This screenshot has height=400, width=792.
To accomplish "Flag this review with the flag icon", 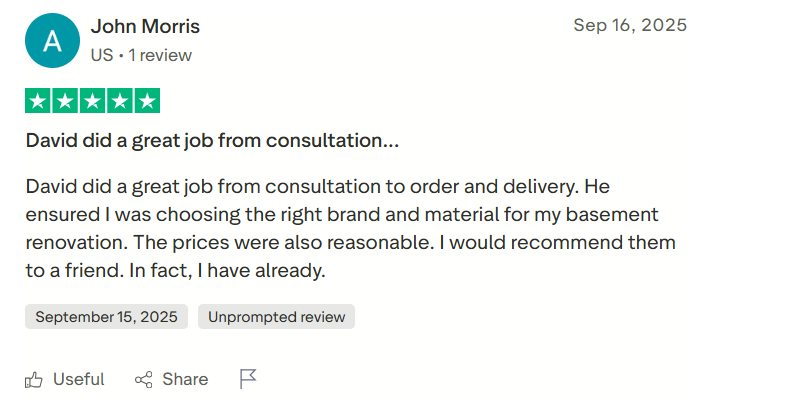I will tap(249, 379).
